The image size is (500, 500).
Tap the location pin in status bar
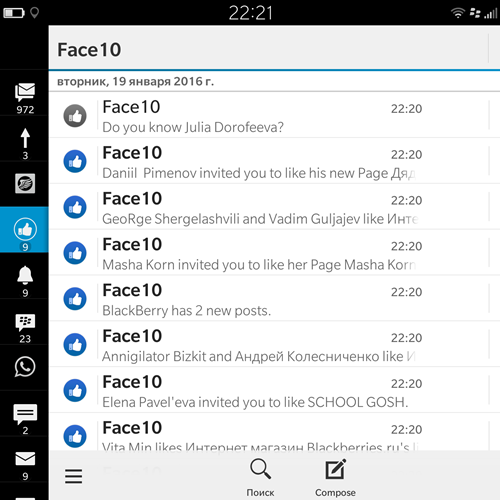point(34,13)
